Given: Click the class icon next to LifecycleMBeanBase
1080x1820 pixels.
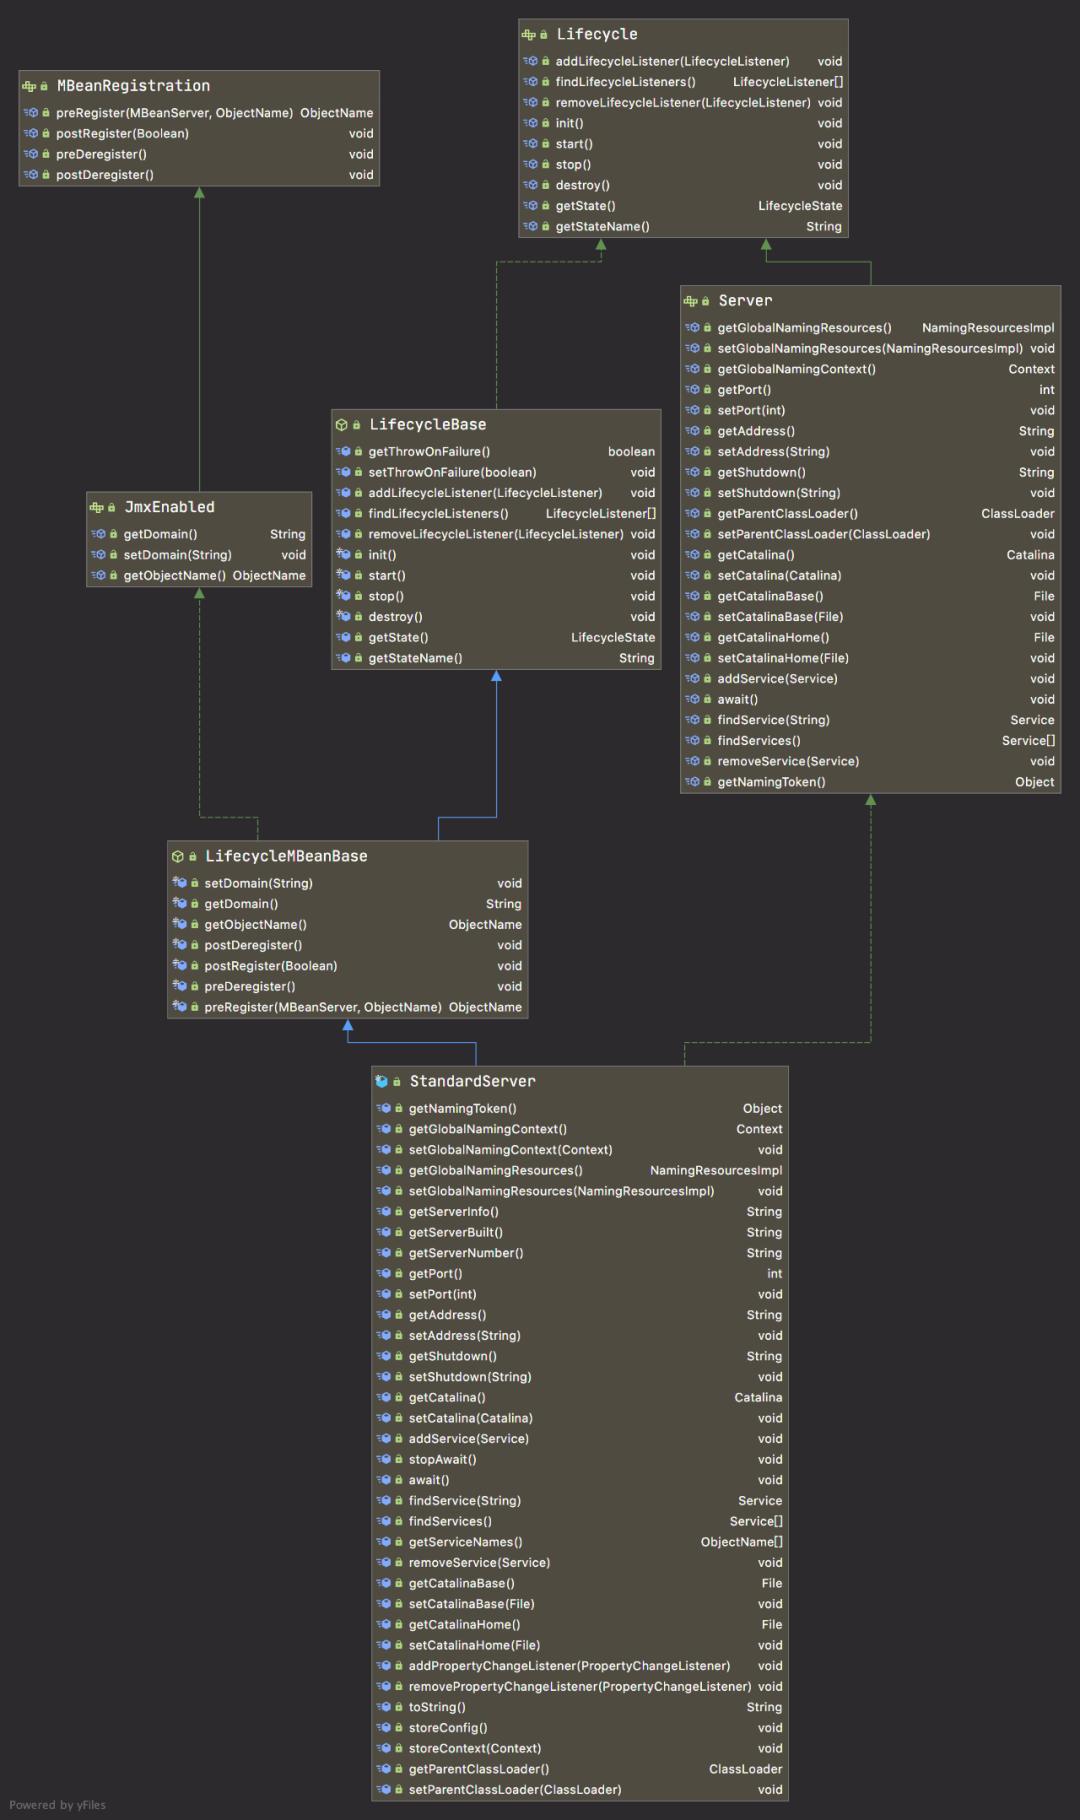Looking at the screenshot, I should pyautogui.click(x=177, y=857).
